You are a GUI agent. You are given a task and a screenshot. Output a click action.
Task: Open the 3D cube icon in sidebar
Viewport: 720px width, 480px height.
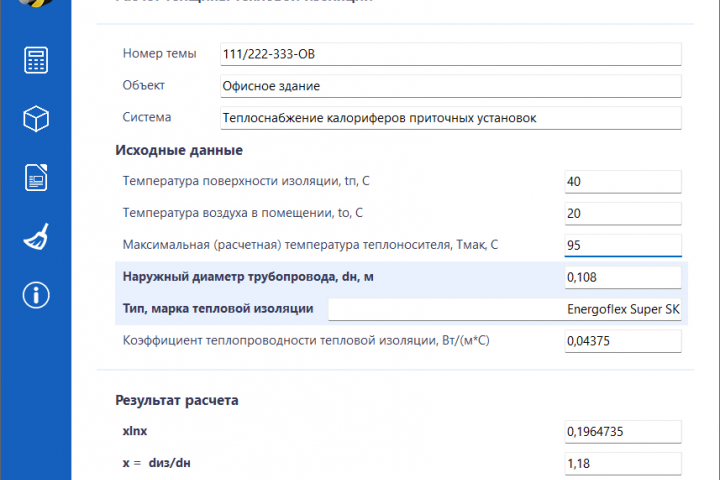click(36, 119)
